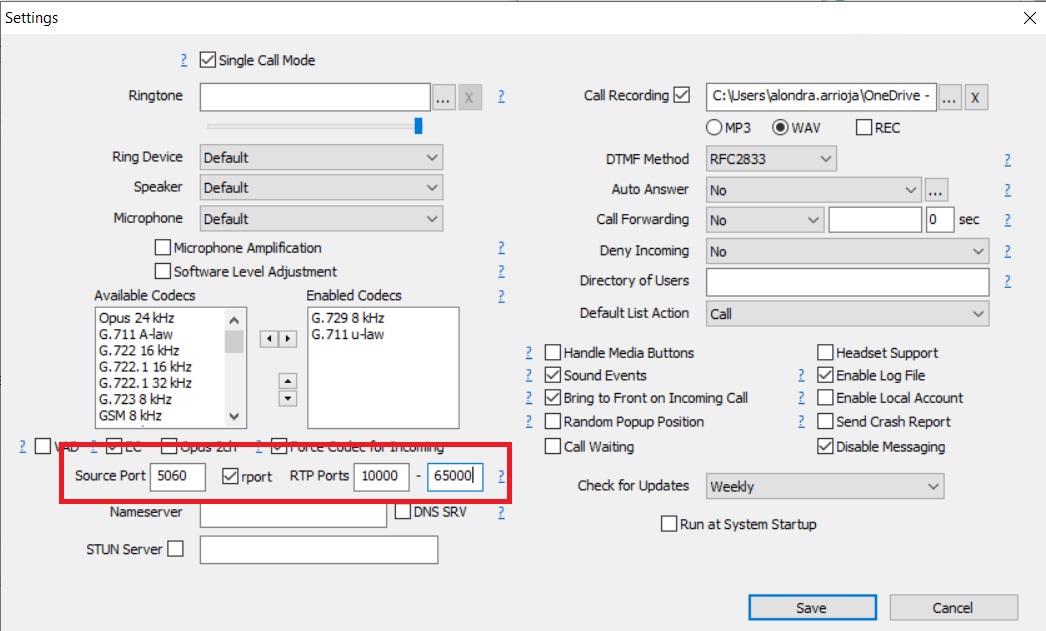1046x631 pixels.
Task: Click browse button next to Call Recording path
Action: [x=950, y=97]
